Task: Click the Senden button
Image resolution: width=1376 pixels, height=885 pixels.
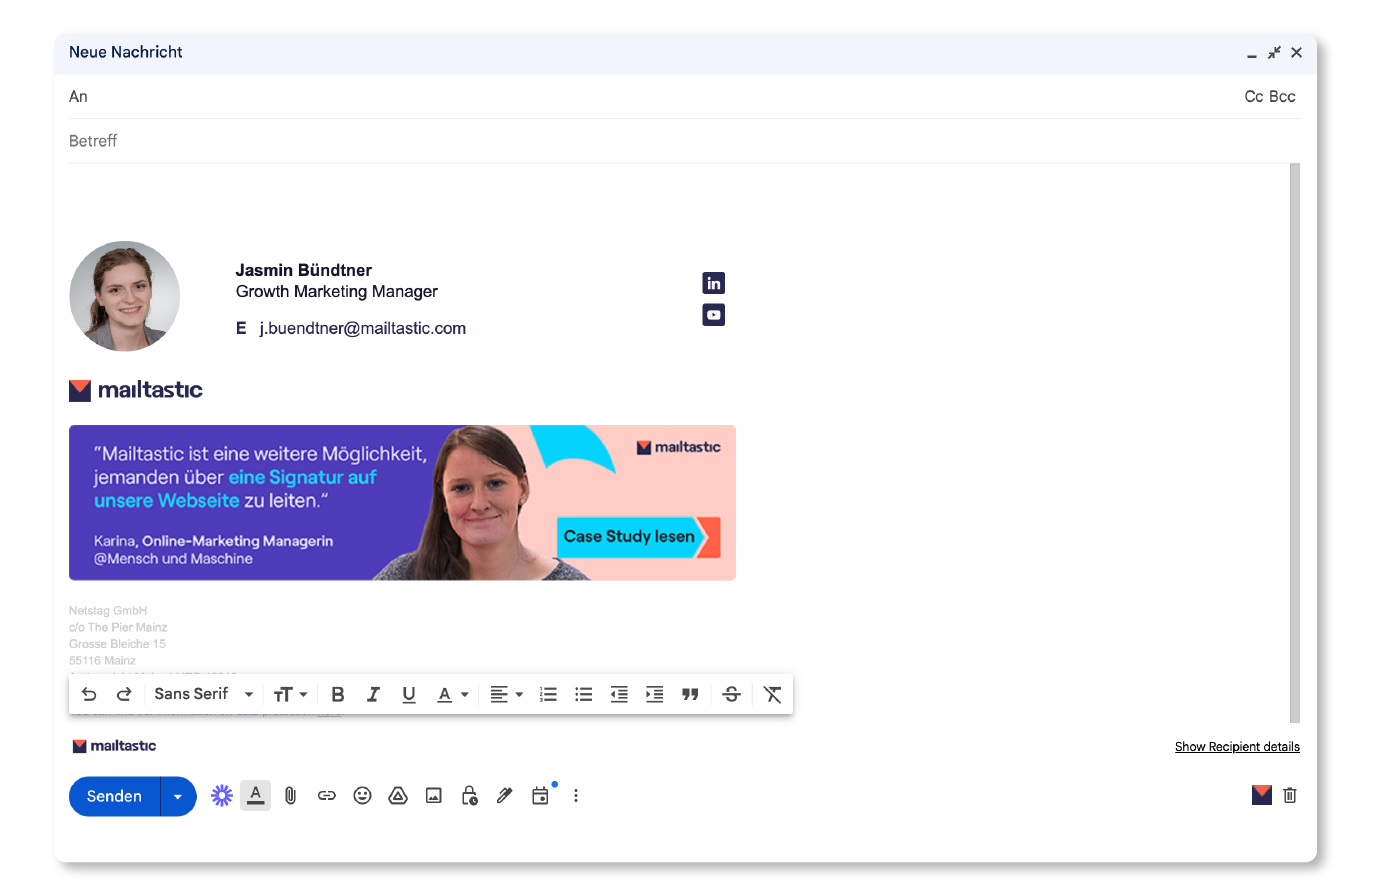Action: 114,796
